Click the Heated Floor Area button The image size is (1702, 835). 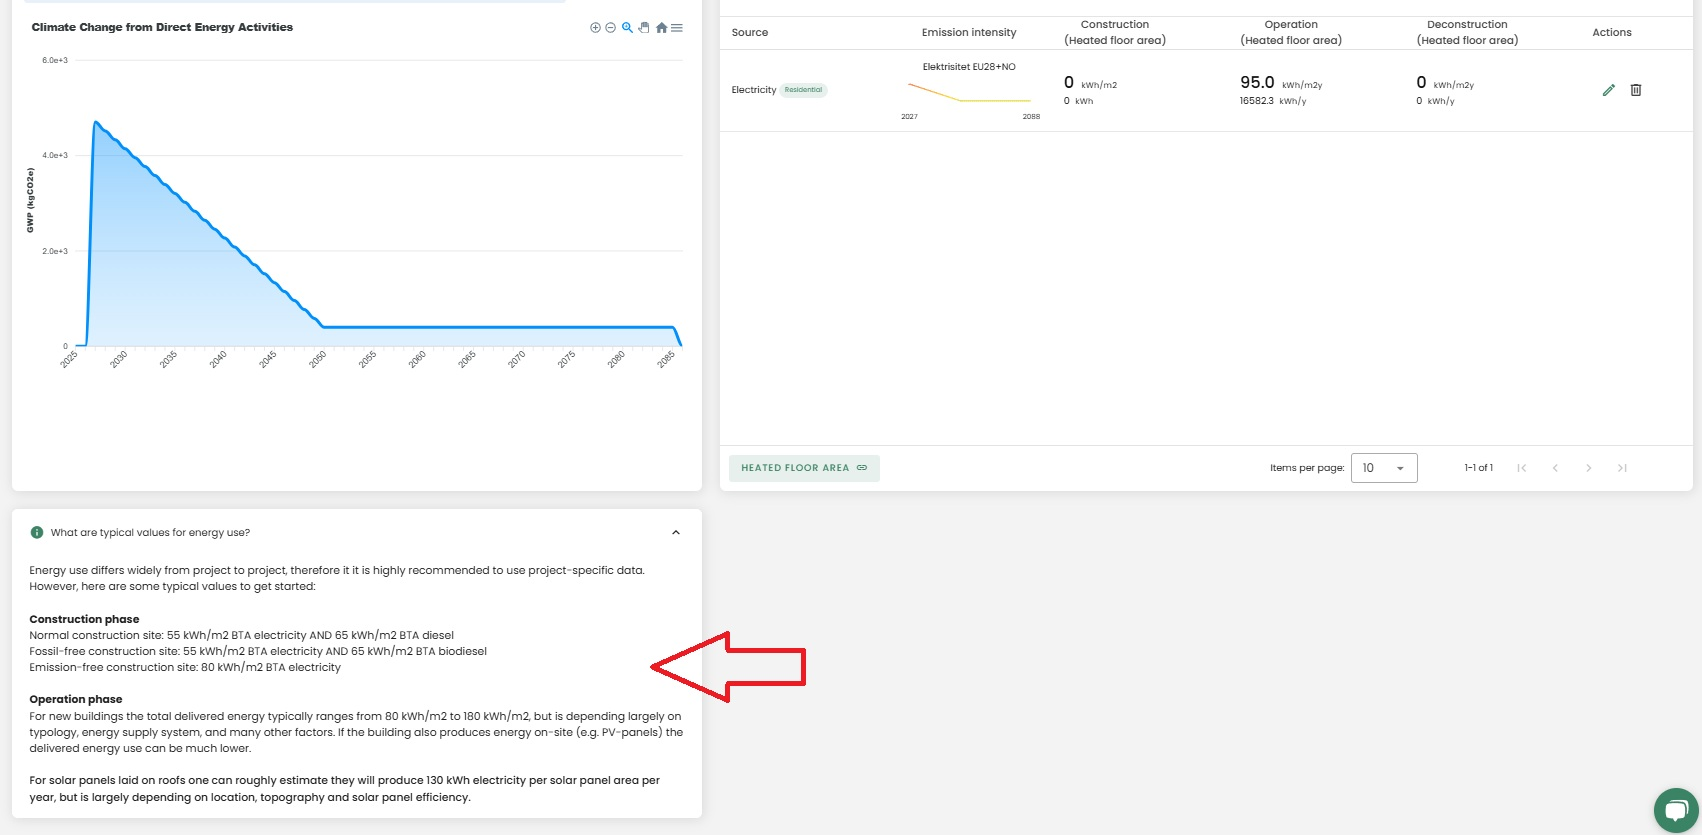click(804, 468)
